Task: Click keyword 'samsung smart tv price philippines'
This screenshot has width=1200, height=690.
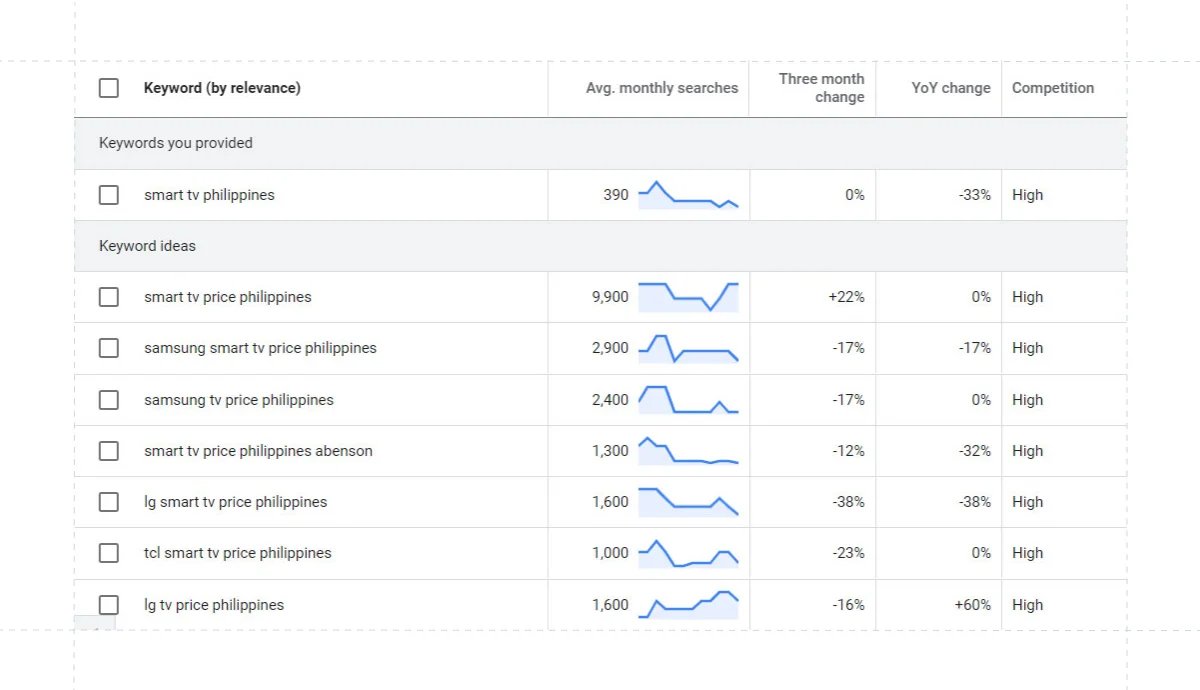Action: (260, 348)
